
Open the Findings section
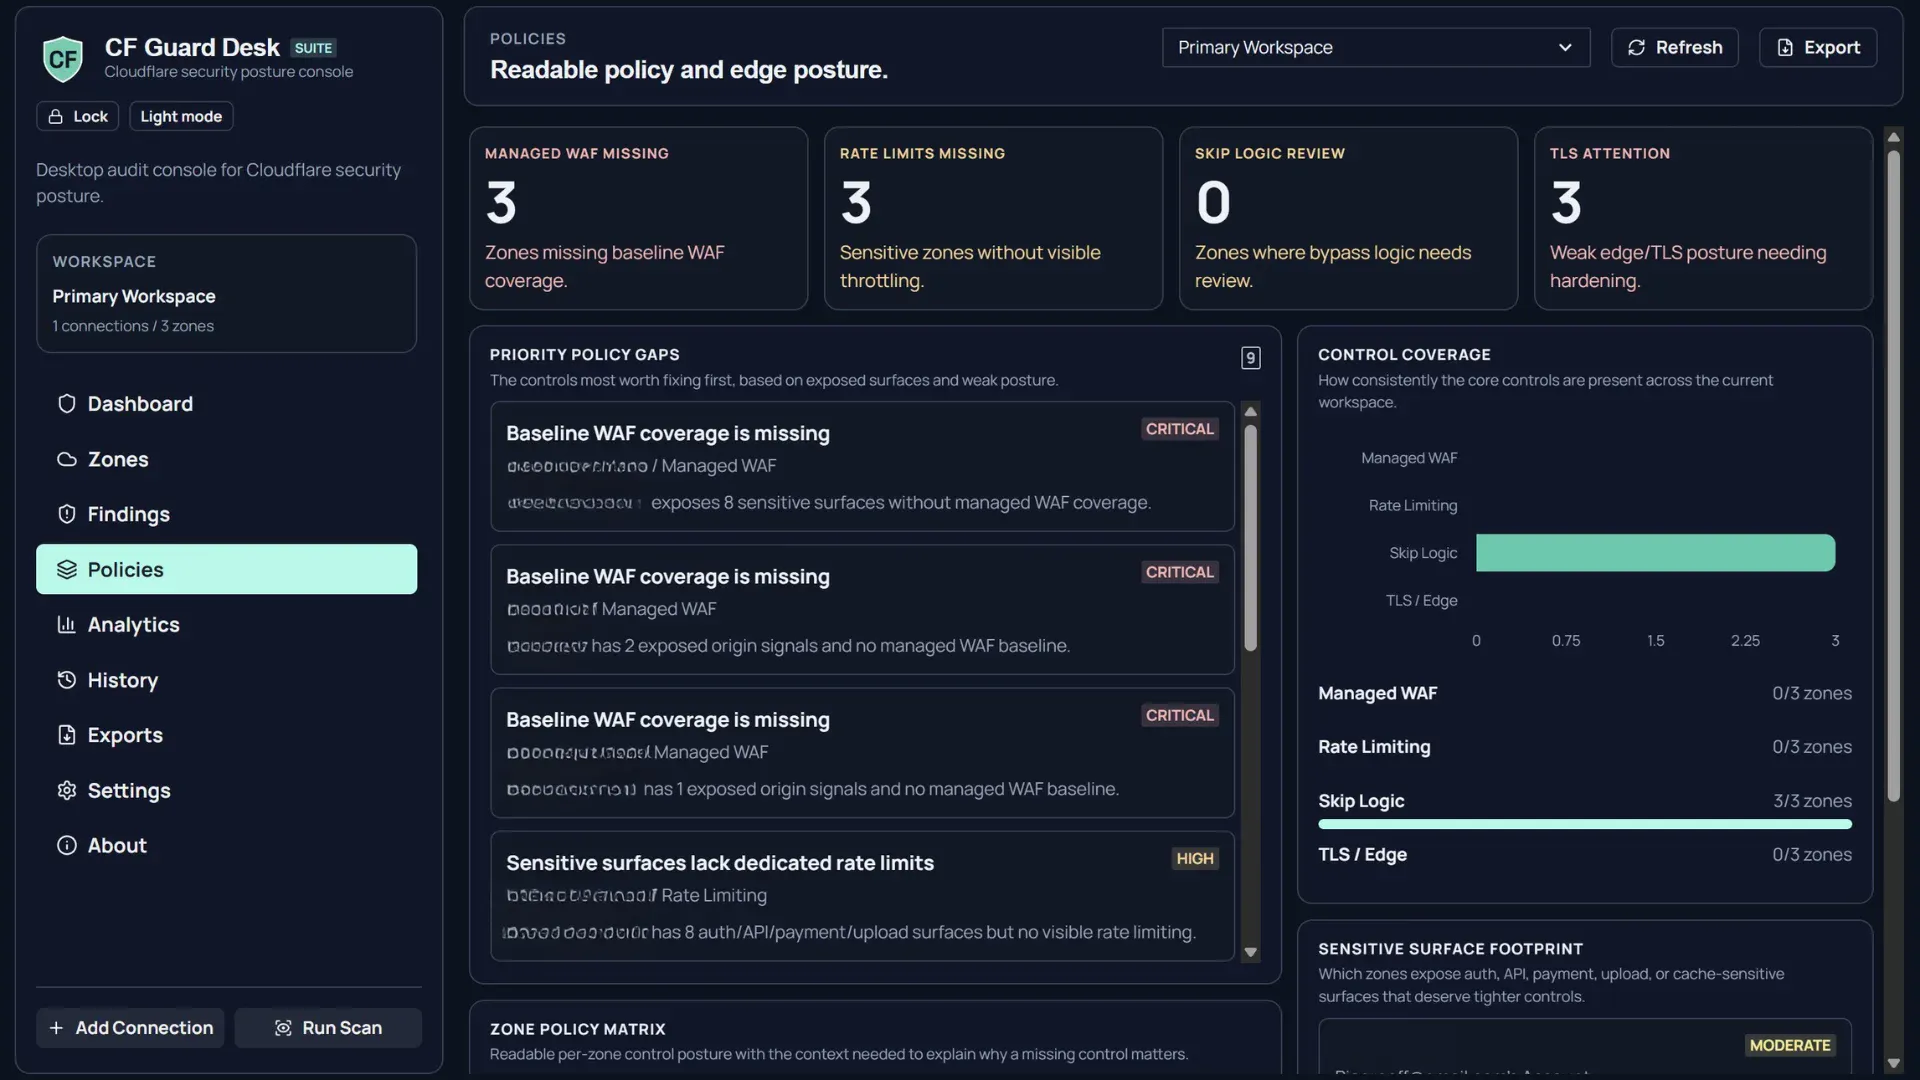coord(227,514)
